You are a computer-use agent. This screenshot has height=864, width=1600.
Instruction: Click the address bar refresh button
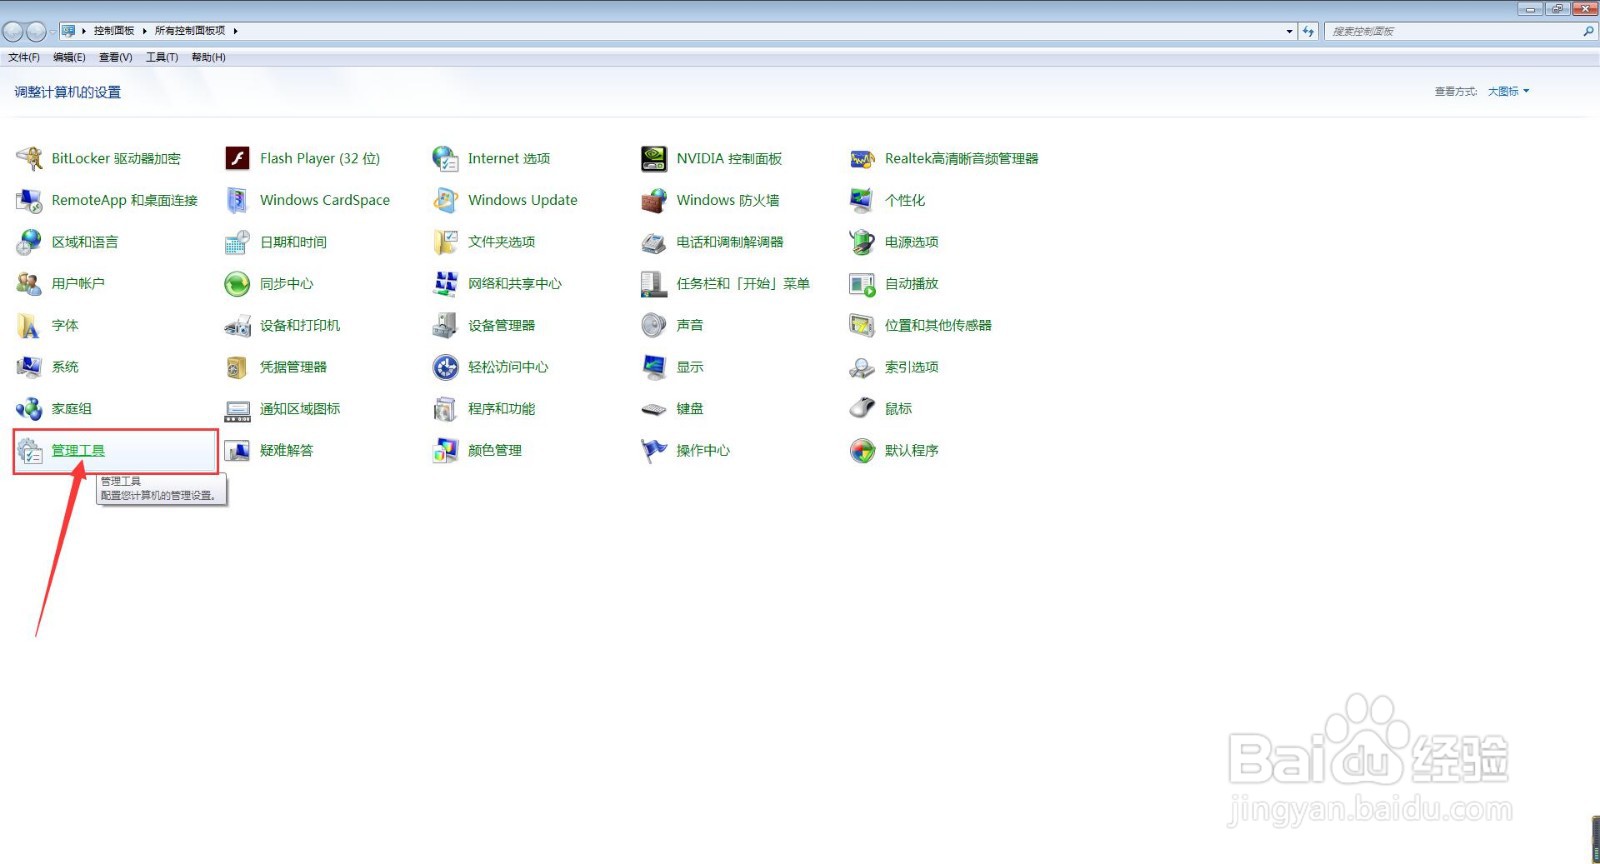point(1308,31)
